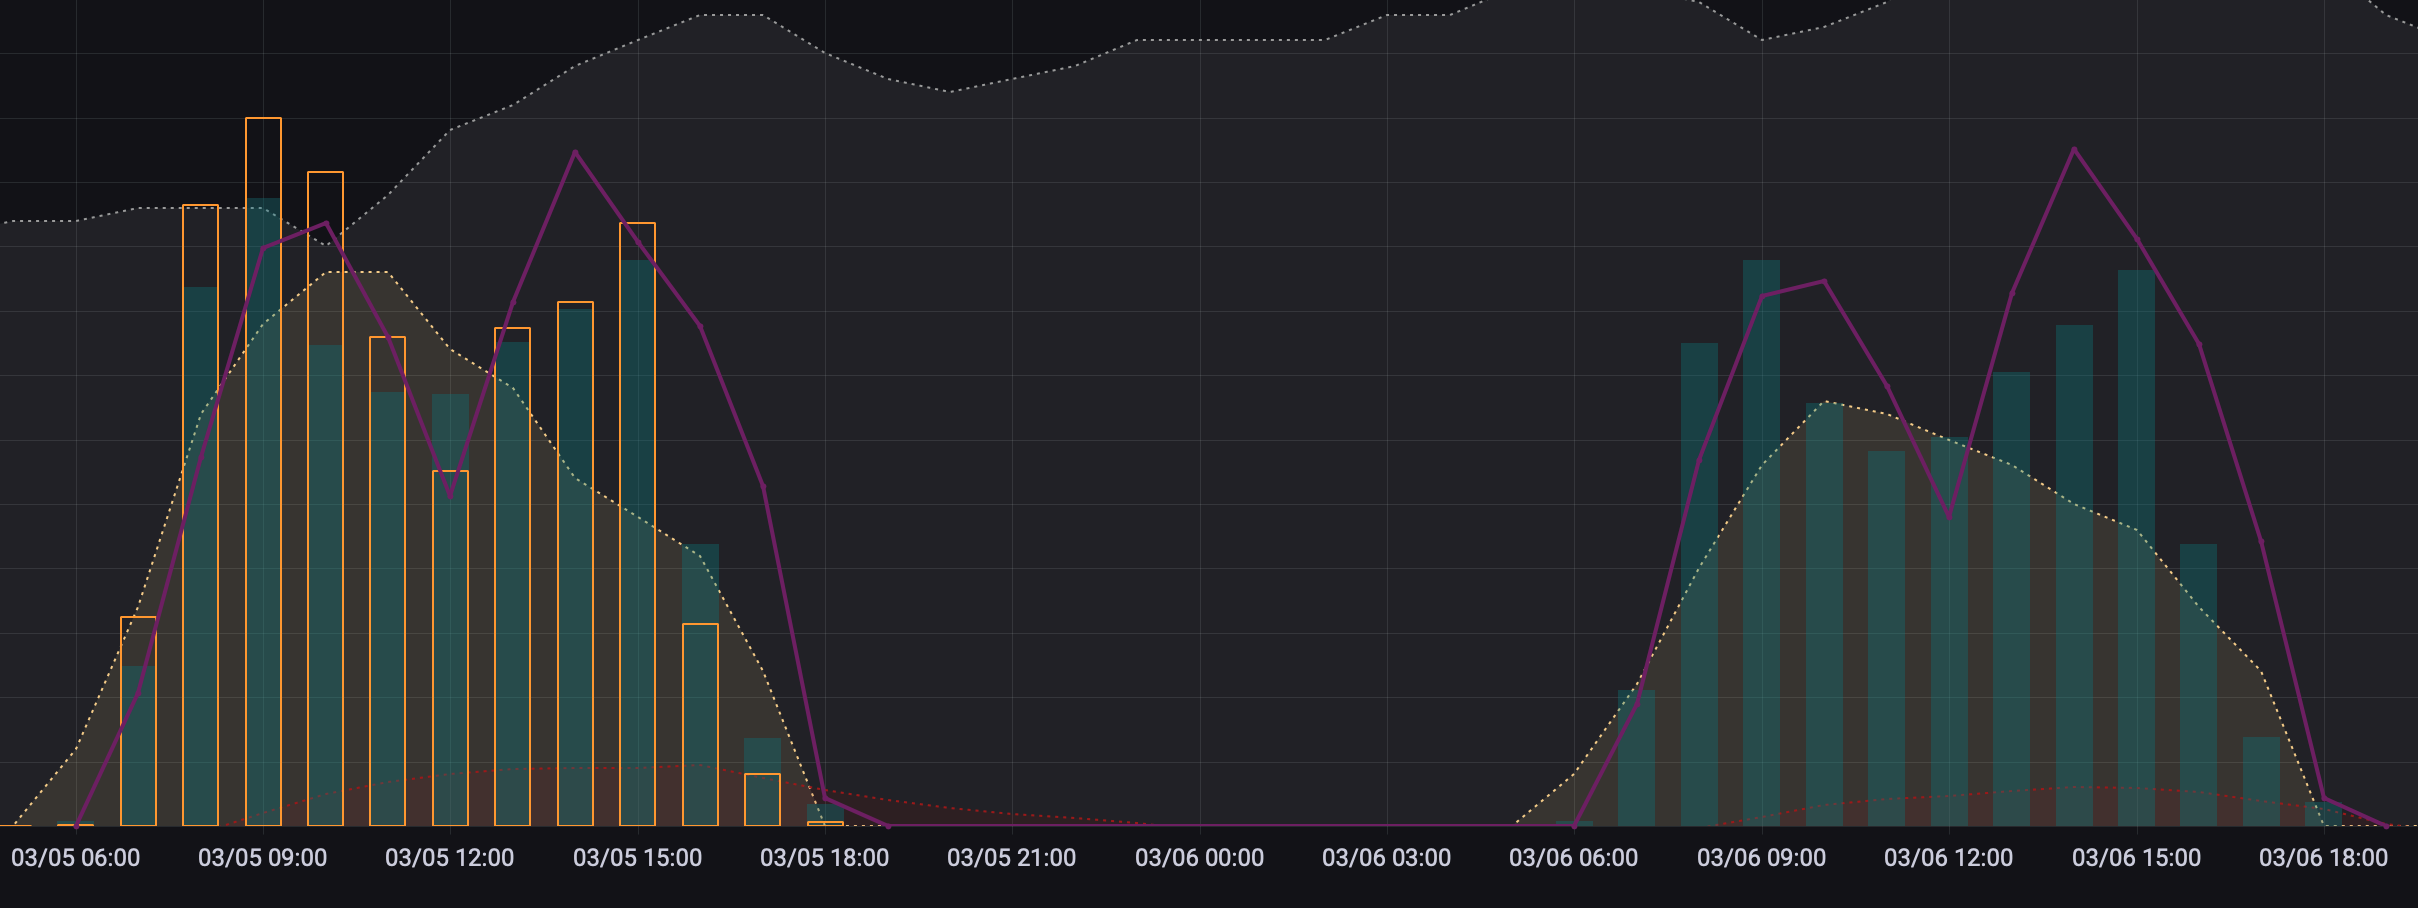Click the orange-outlined bar at 03/05 12:00
Viewport: 2418px width, 908px height.
tap(450, 650)
